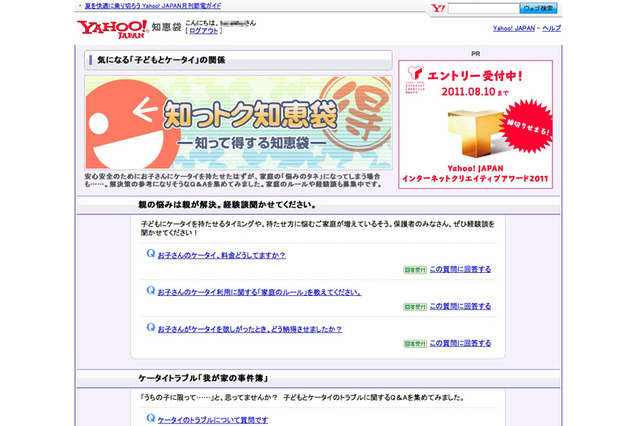Click section heading 親の悩みは親が解決。経験談聞かせてください。

point(227,205)
